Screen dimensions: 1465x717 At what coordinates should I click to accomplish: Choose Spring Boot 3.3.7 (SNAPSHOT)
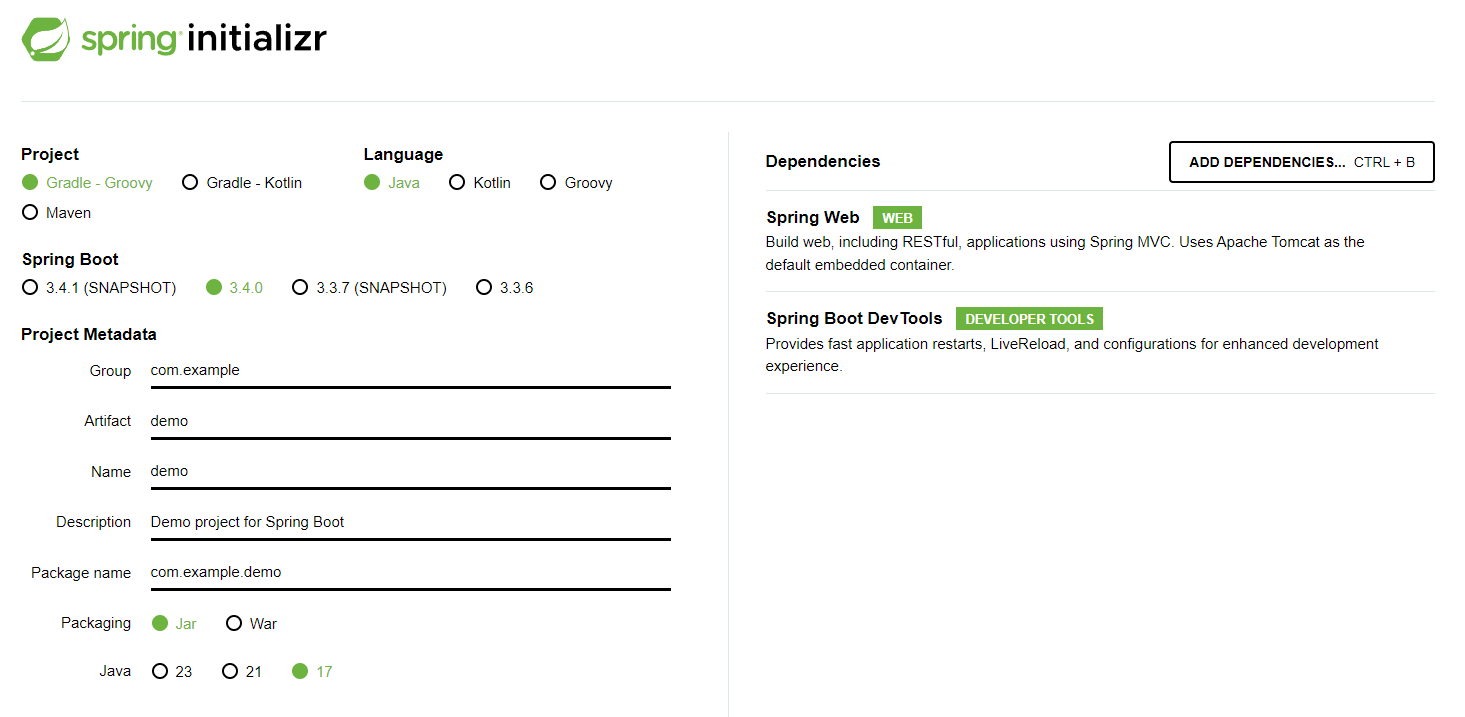(369, 288)
